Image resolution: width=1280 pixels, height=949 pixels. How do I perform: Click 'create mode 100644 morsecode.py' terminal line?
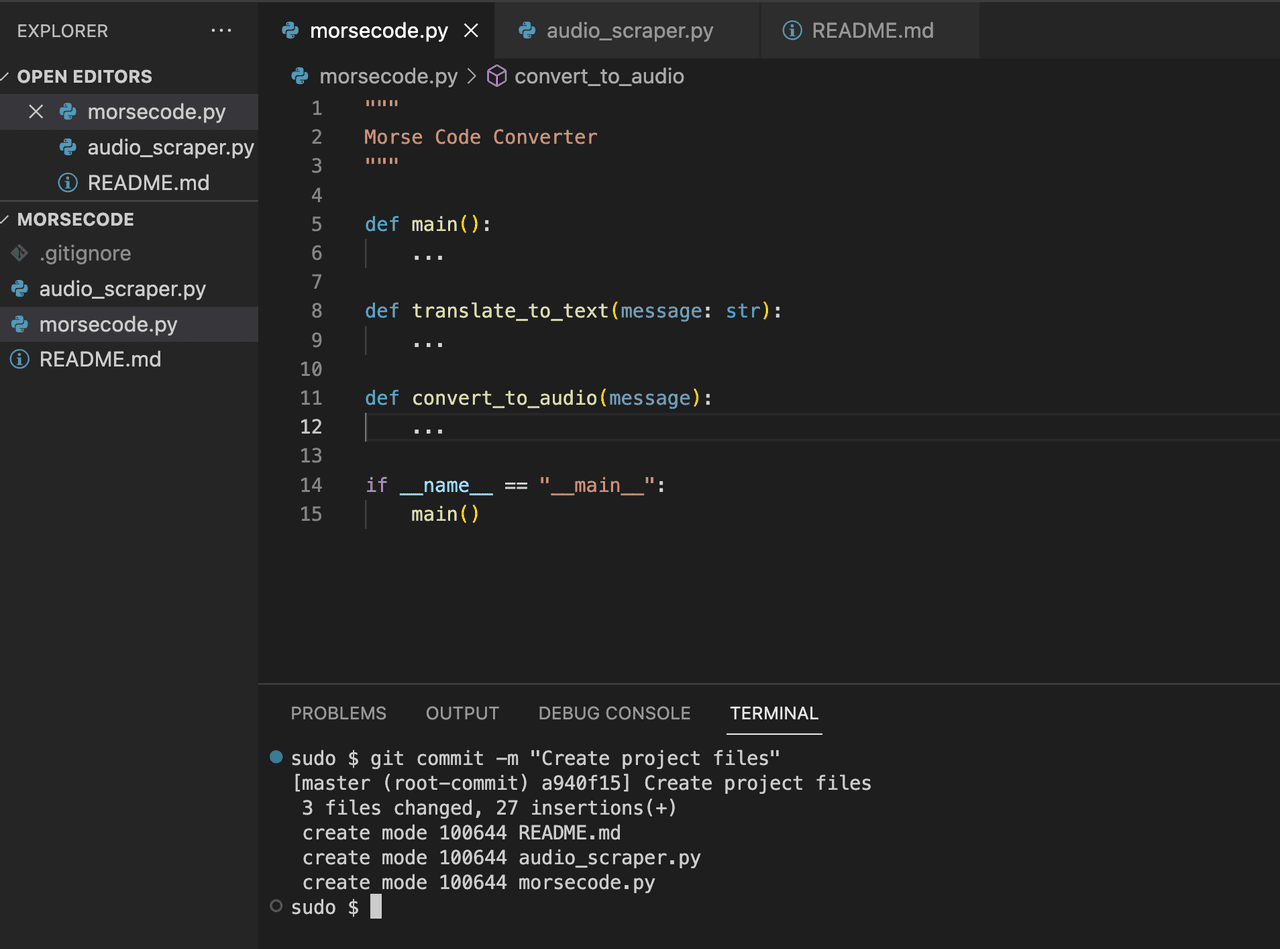coord(478,883)
